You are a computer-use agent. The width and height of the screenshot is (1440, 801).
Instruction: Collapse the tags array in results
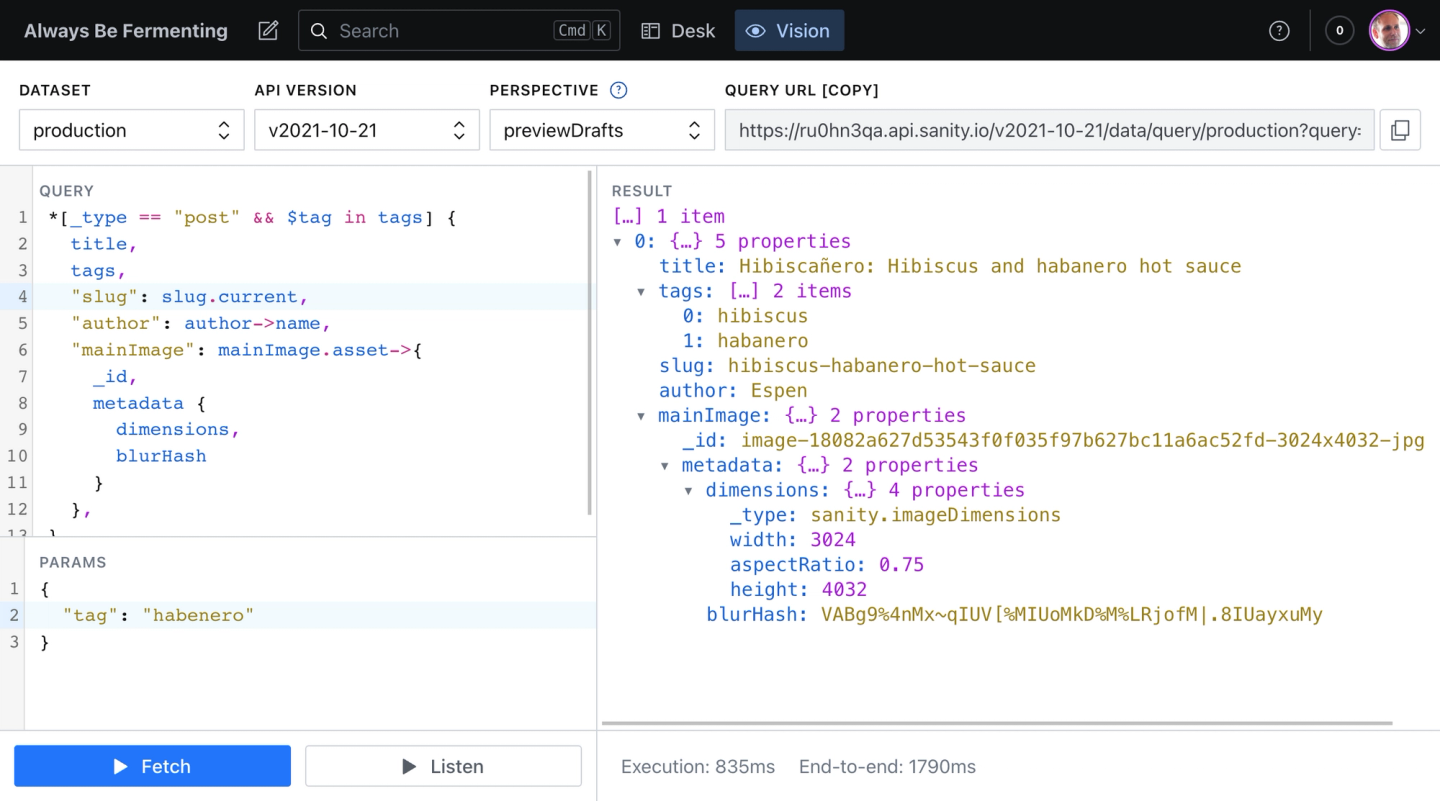641,291
